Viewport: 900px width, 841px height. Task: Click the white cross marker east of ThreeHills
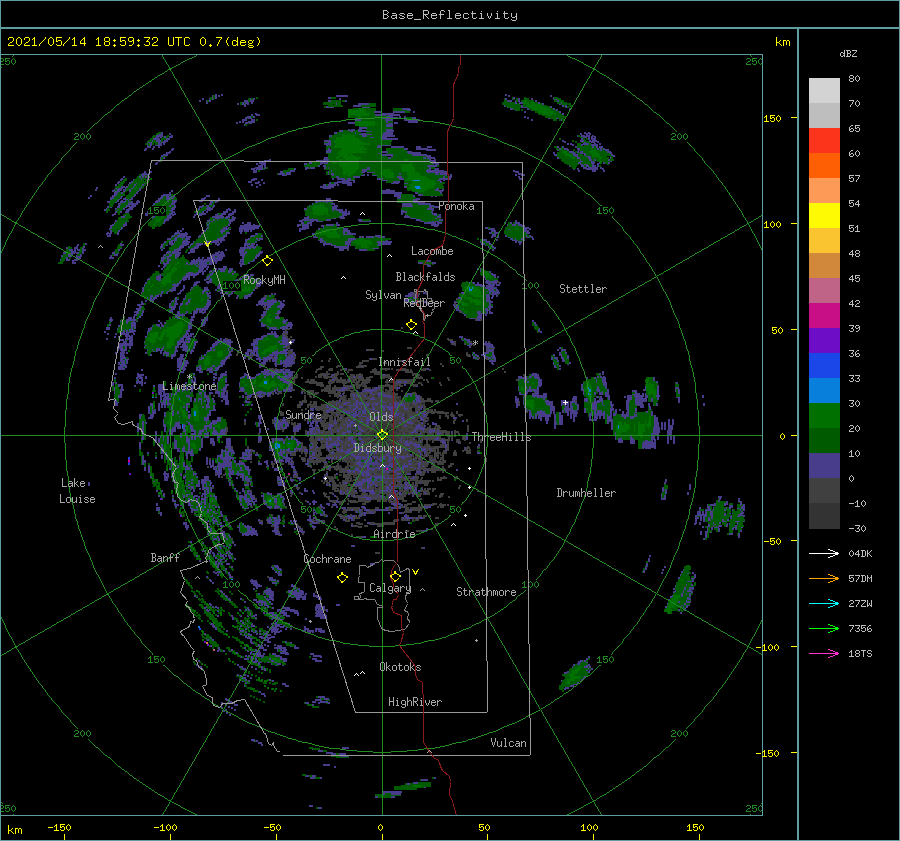[565, 402]
